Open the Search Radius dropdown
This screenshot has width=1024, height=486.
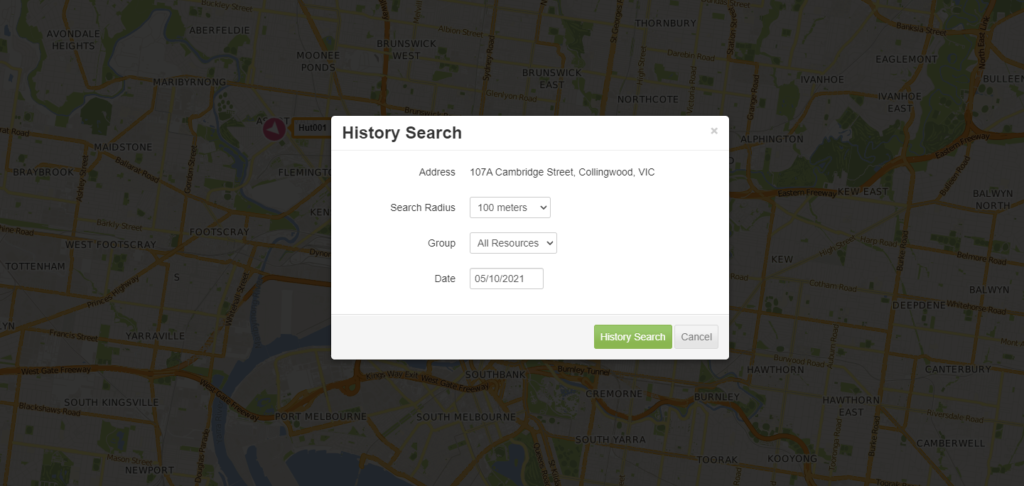[510, 208]
